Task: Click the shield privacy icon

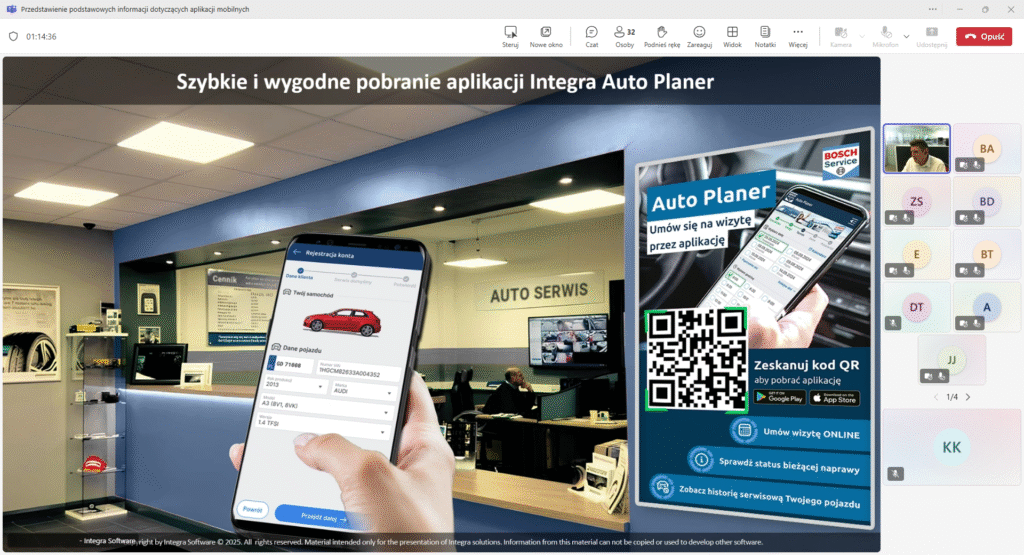Action: coord(13,37)
